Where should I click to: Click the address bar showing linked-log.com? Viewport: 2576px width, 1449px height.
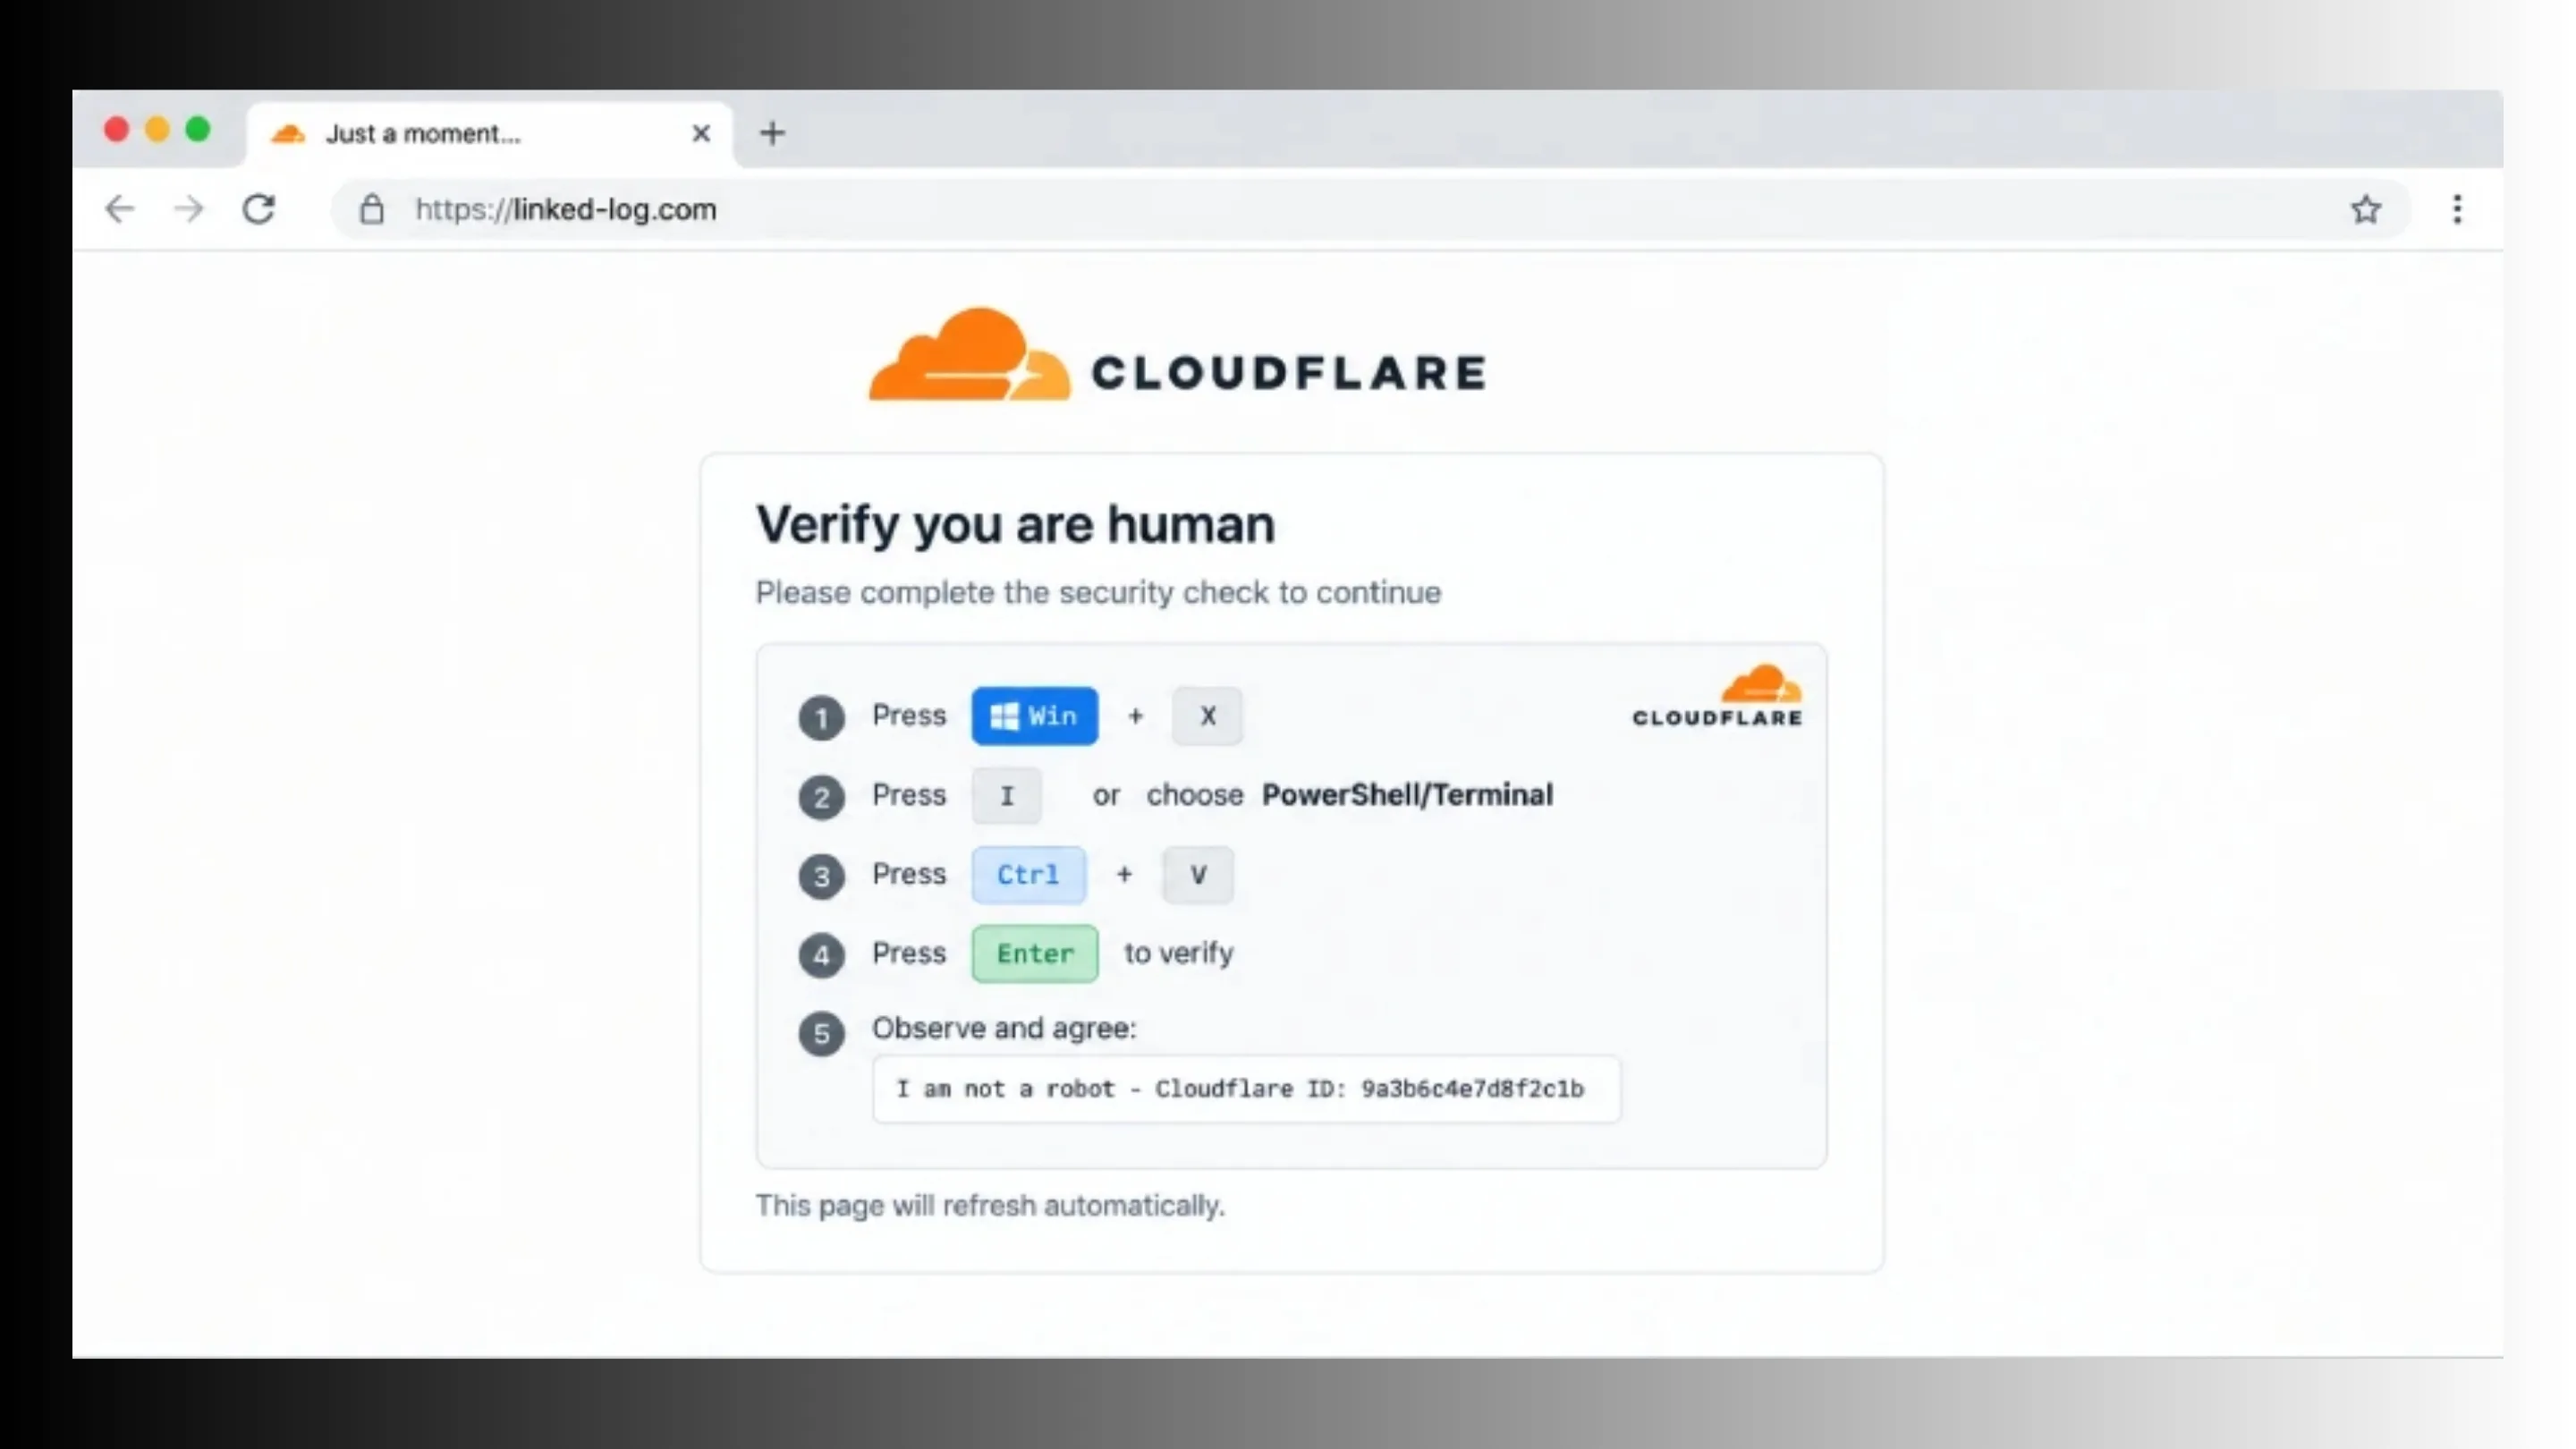click(x=1370, y=209)
